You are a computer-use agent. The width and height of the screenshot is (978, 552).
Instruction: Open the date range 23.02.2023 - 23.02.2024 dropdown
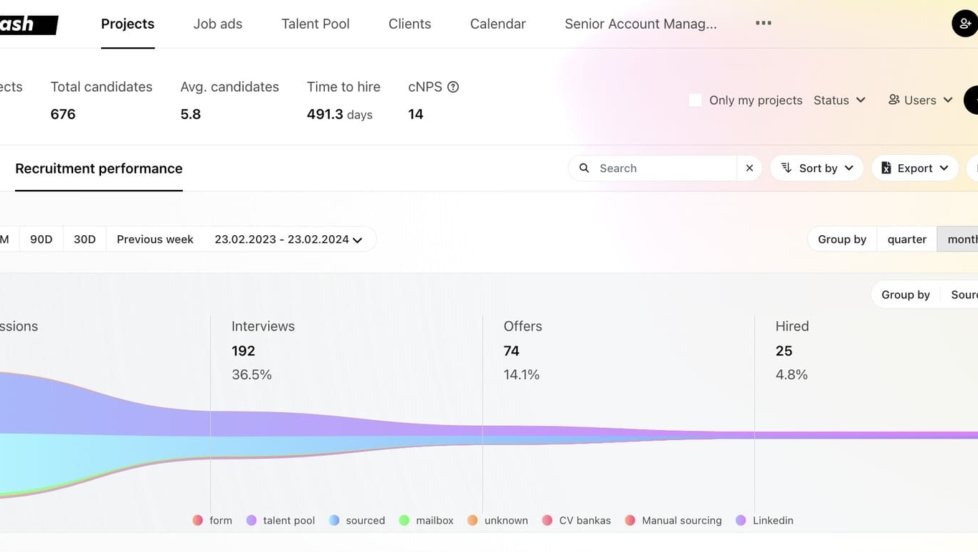[x=288, y=240]
